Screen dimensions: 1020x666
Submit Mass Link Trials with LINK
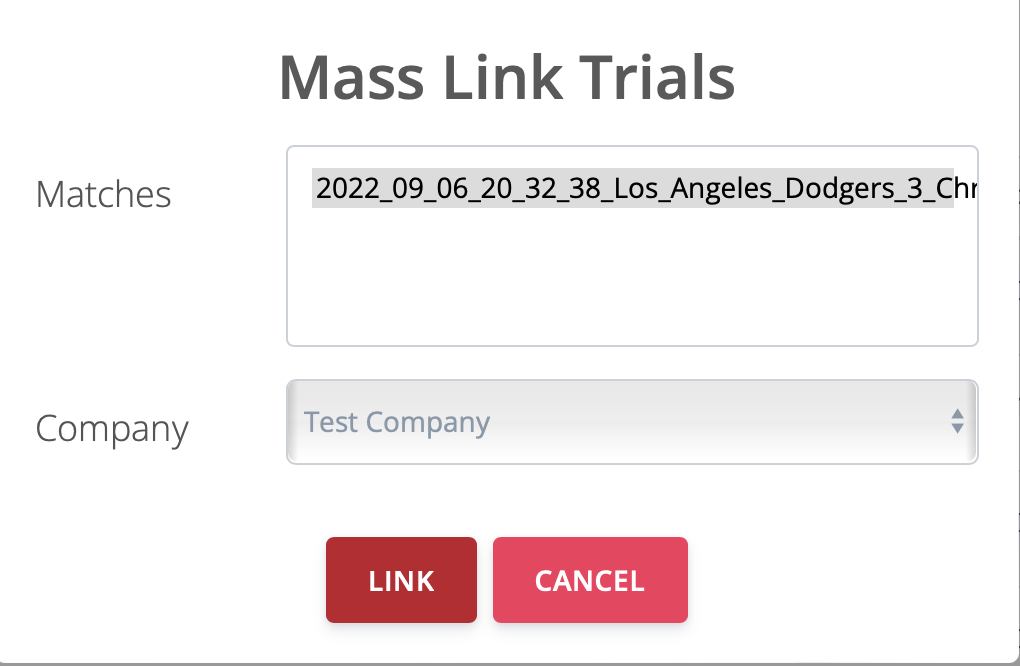(401, 580)
